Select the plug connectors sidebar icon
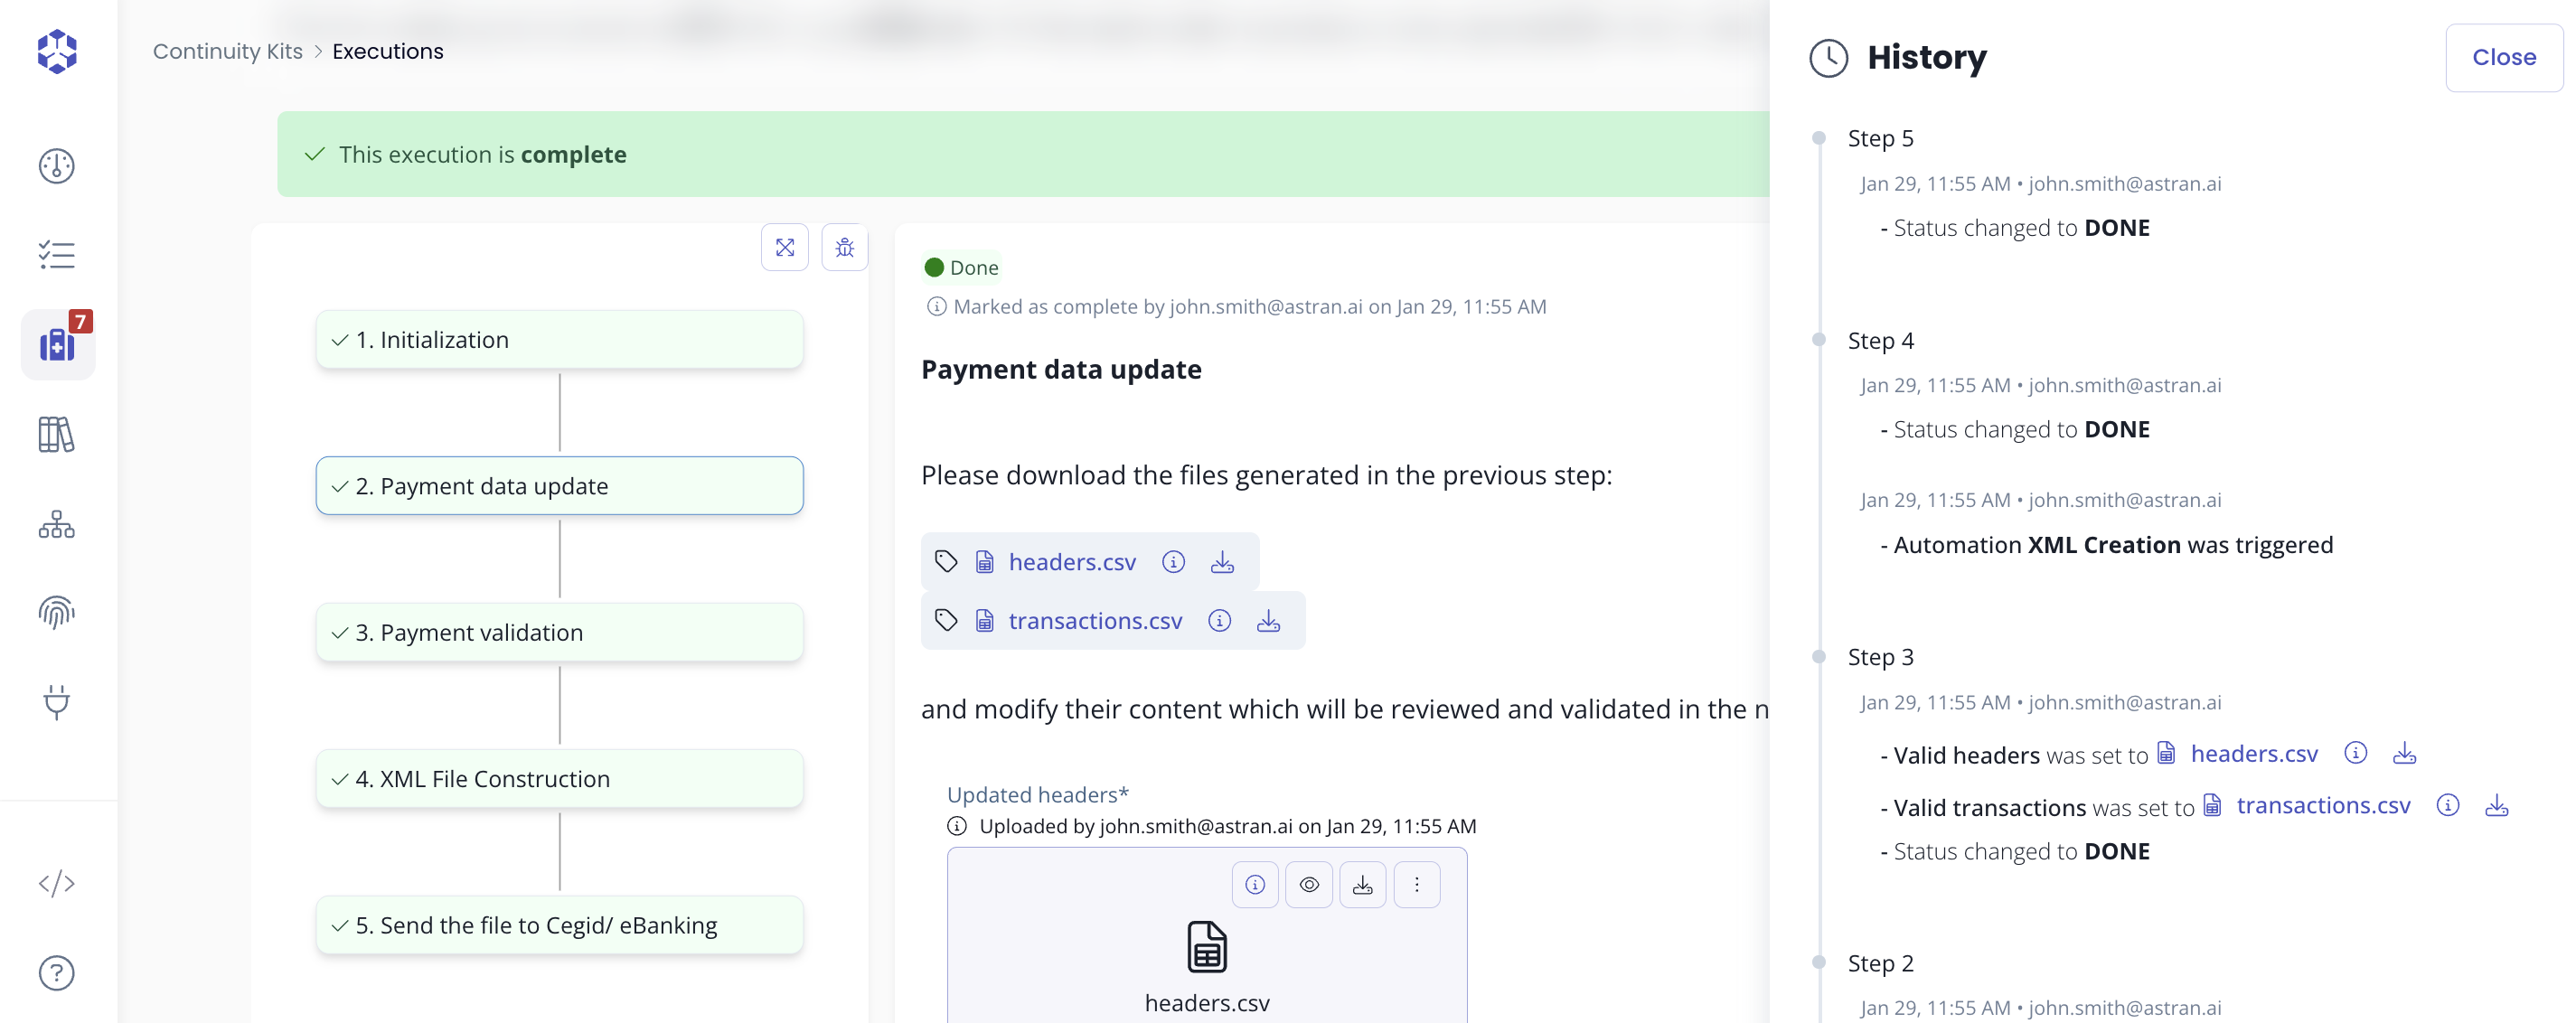Screen dimensions: 2576x1023 (56, 703)
